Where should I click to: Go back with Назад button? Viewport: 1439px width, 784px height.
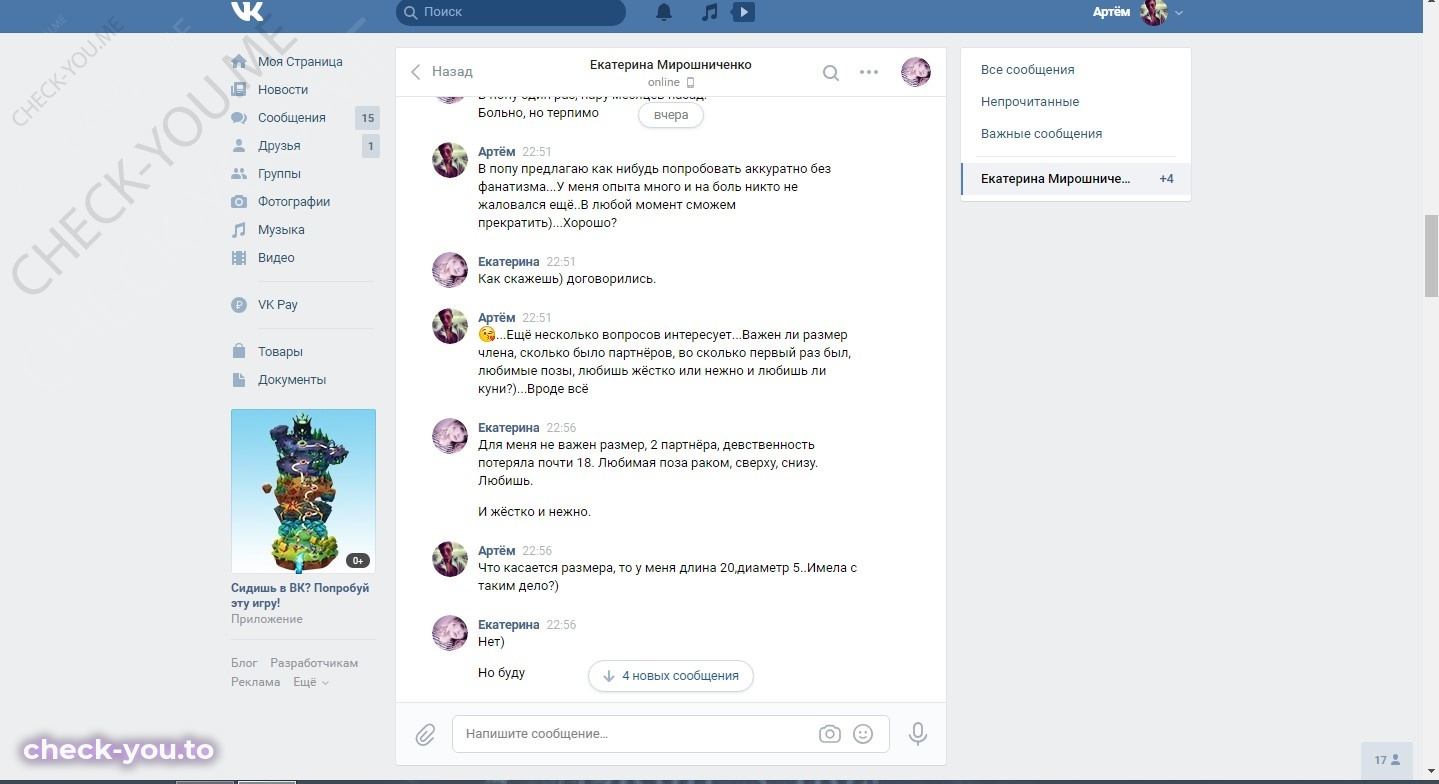pos(441,72)
